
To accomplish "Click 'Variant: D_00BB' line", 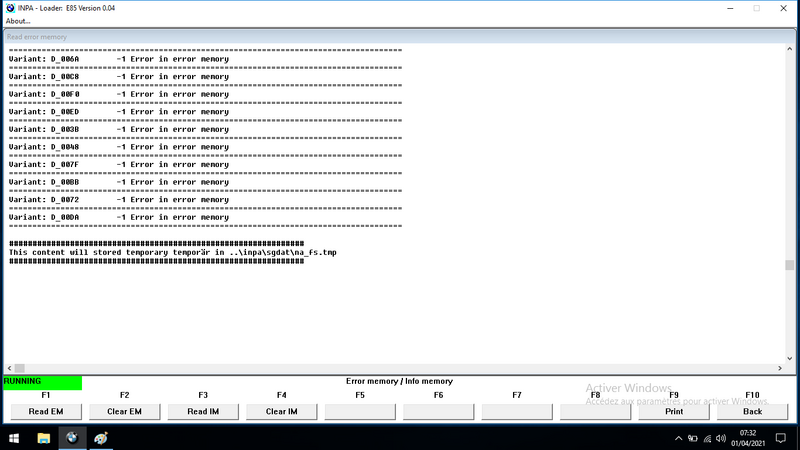I will (x=118, y=182).
